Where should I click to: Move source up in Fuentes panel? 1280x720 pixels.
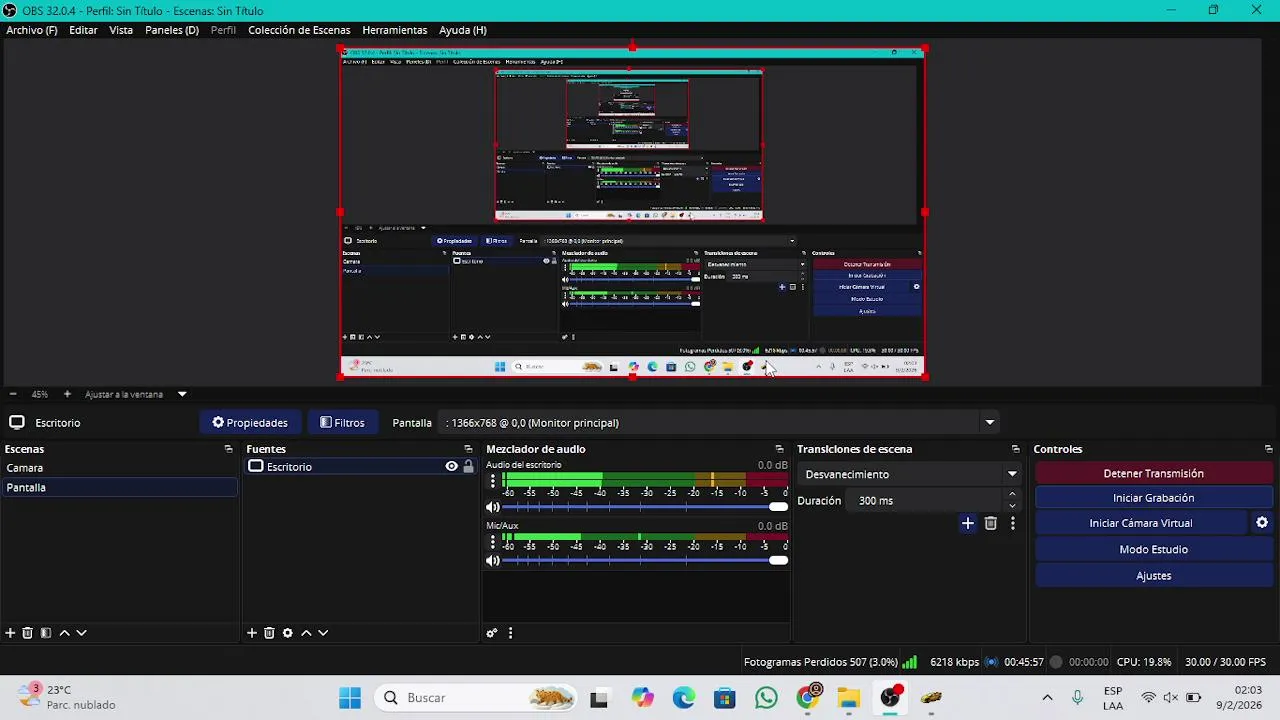click(306, 633)
